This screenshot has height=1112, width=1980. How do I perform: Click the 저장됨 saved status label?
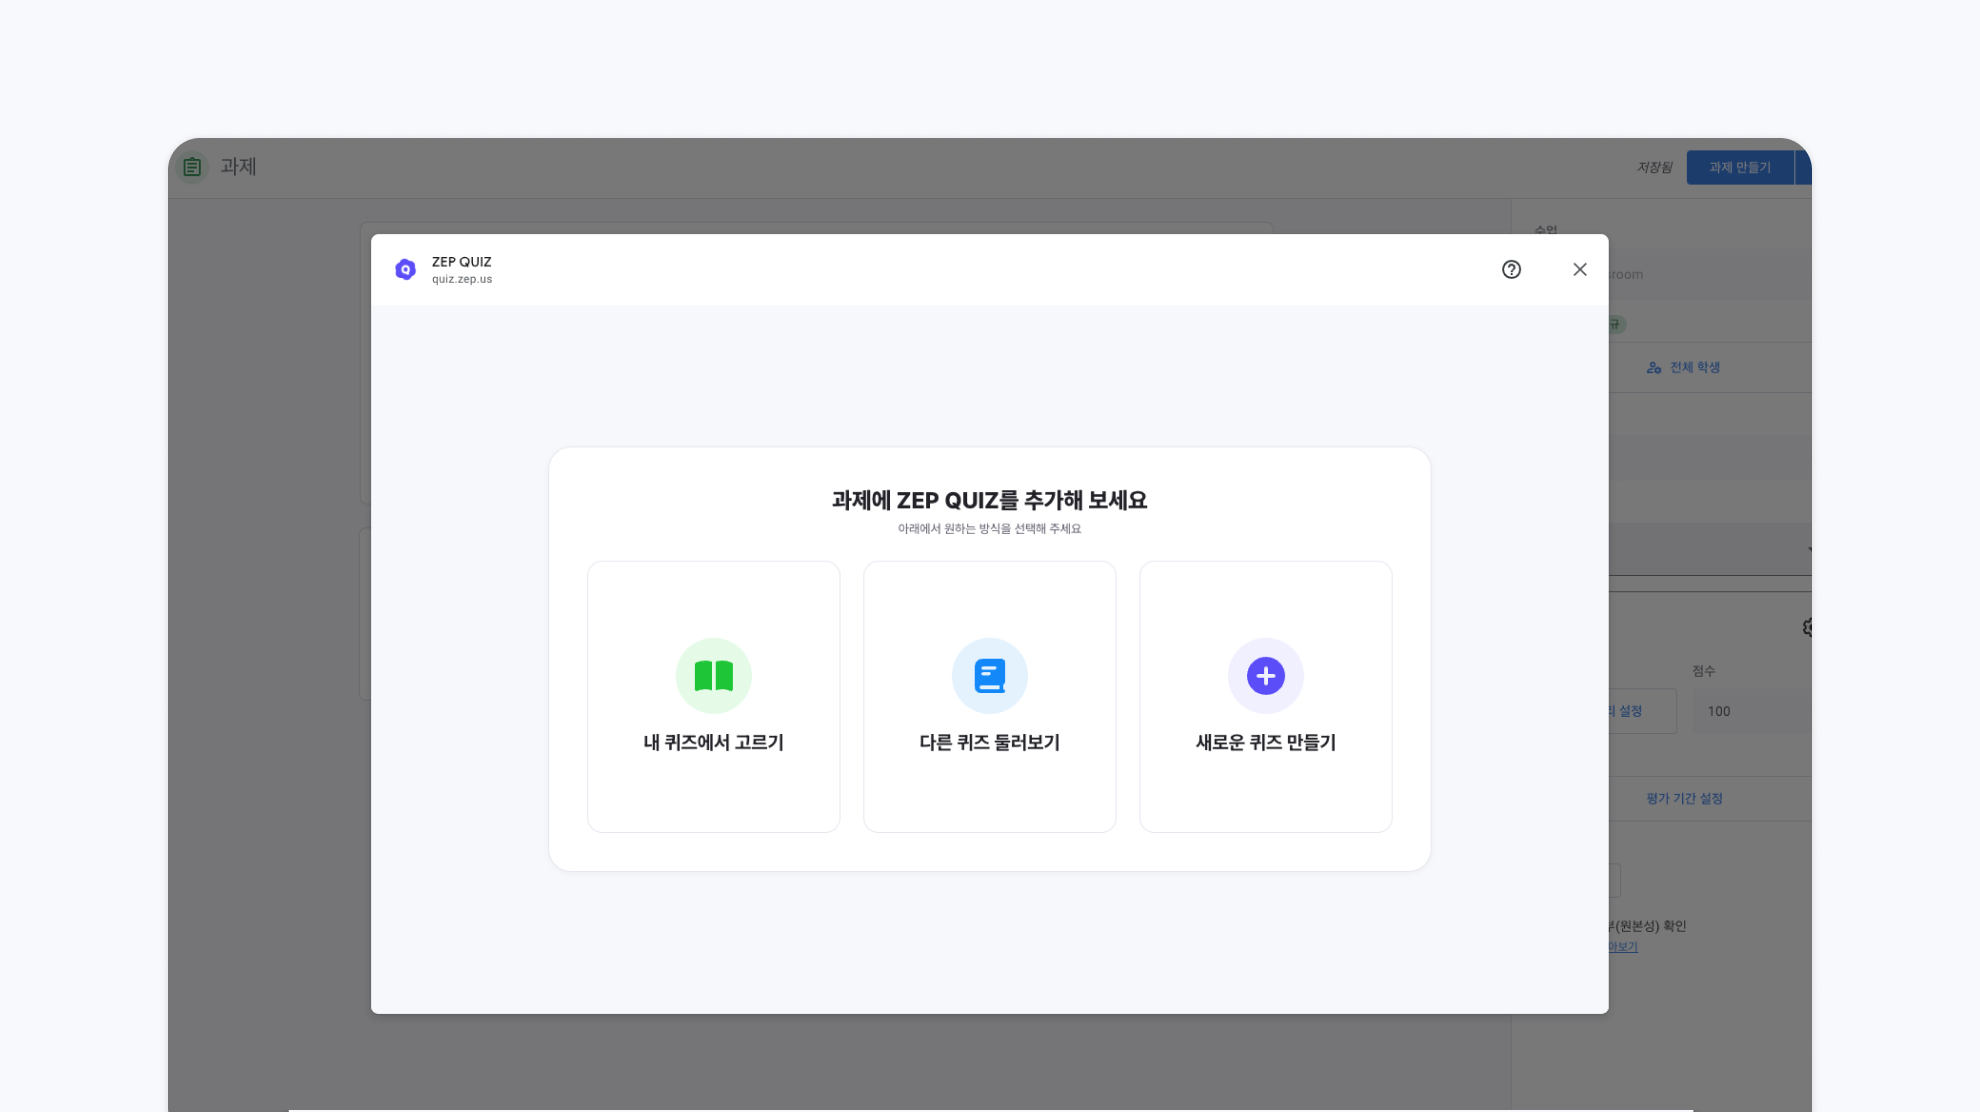[x=1654, y=168]
